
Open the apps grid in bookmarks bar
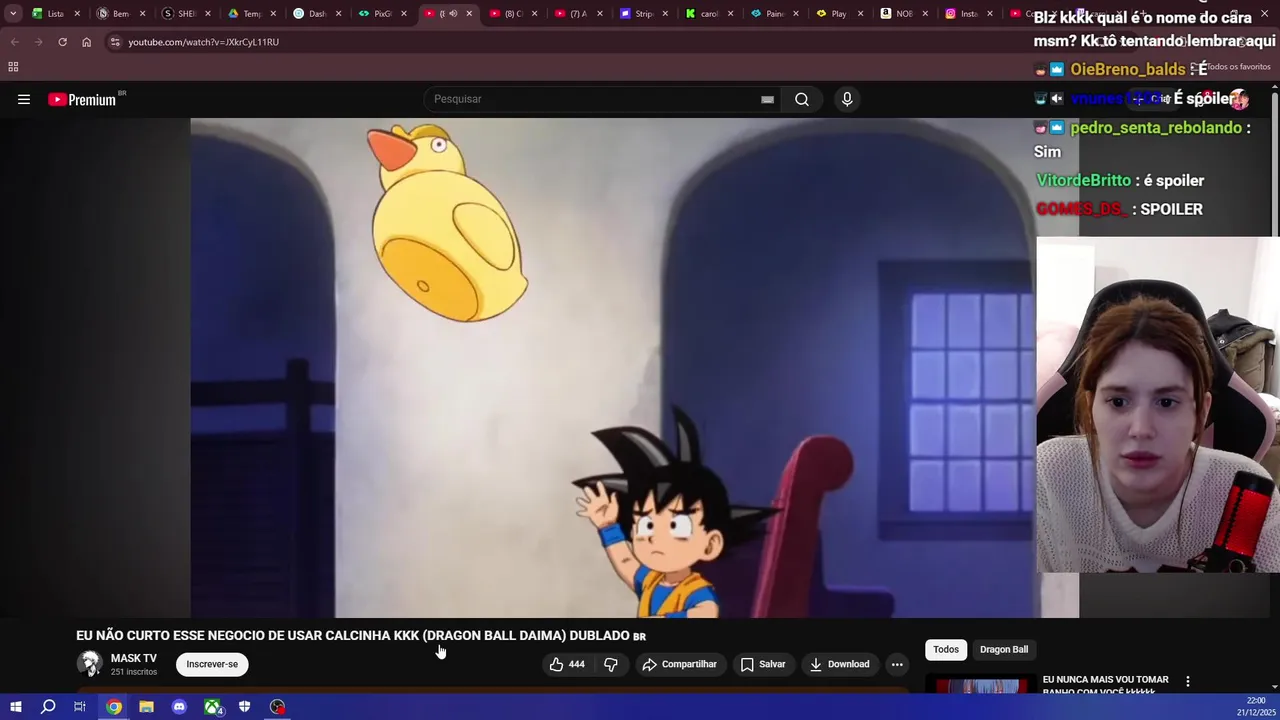(x=13, y=67)
